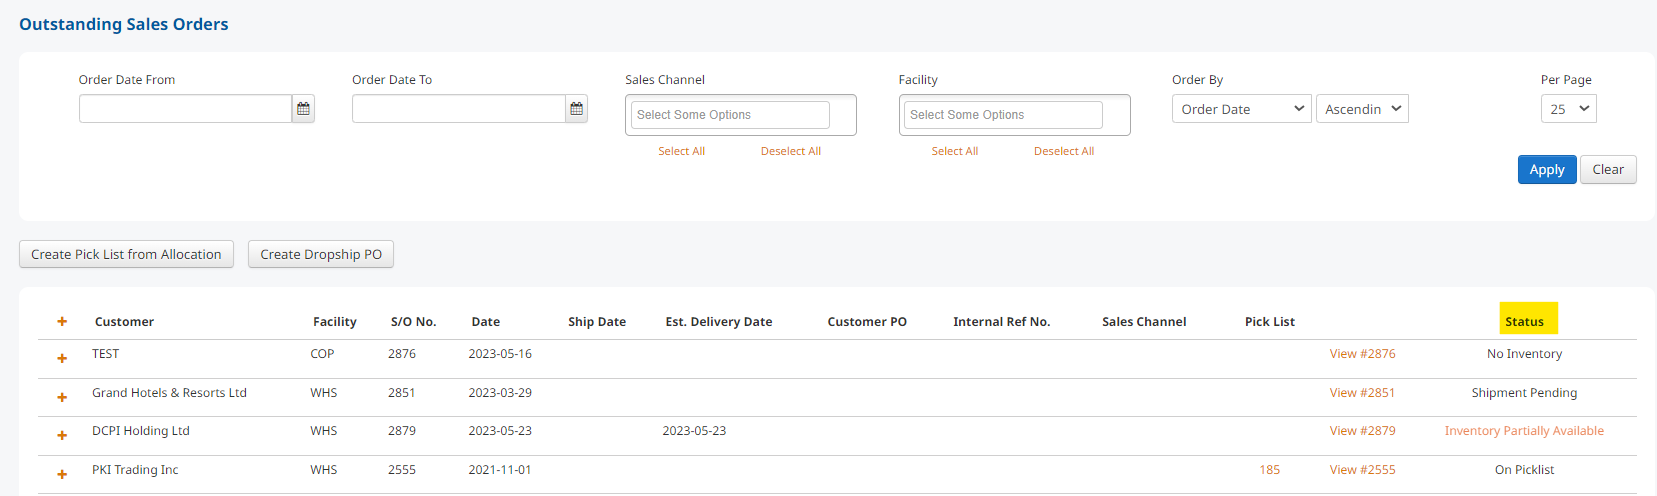This screenshot has width=1657, height=496.
Task: Click the Apply filter button
Action: [1547, 170]
